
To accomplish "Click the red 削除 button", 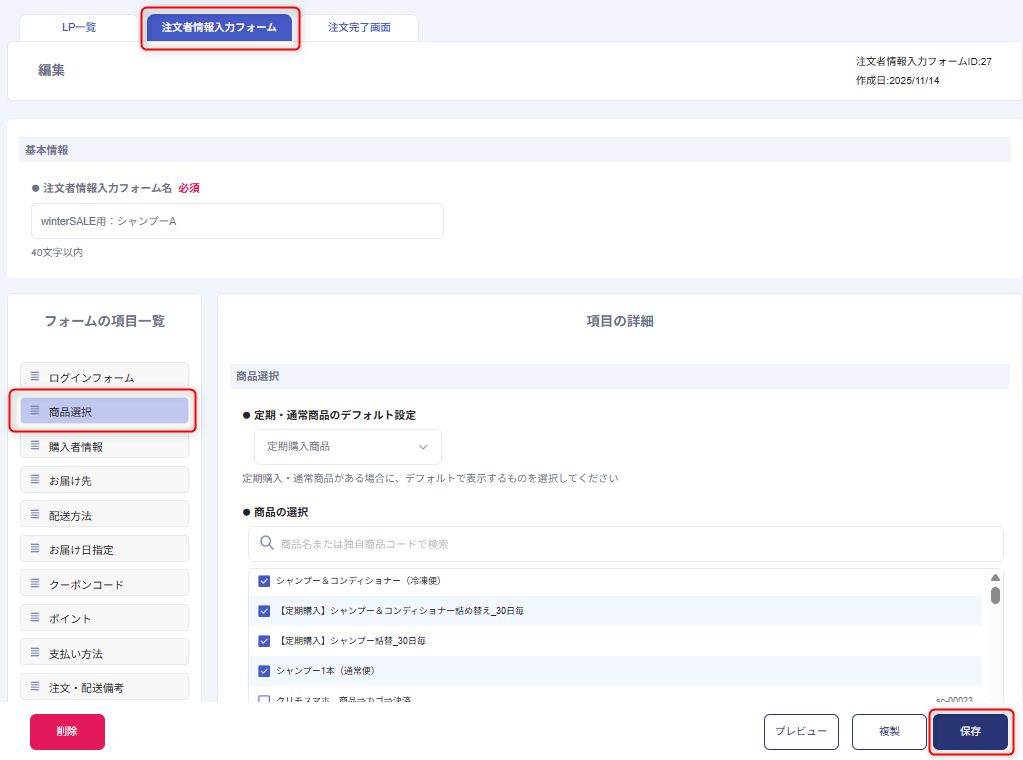I will [67, 731].
